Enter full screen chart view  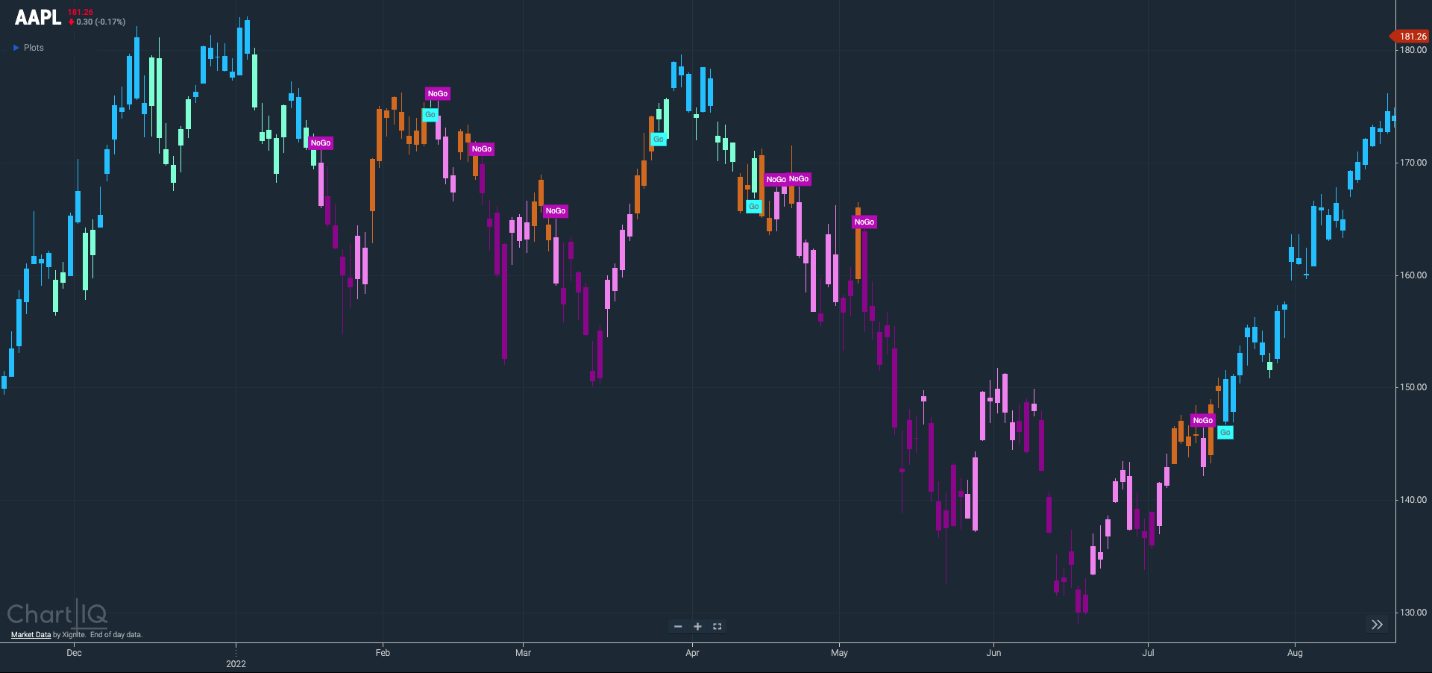pos(717,626)
